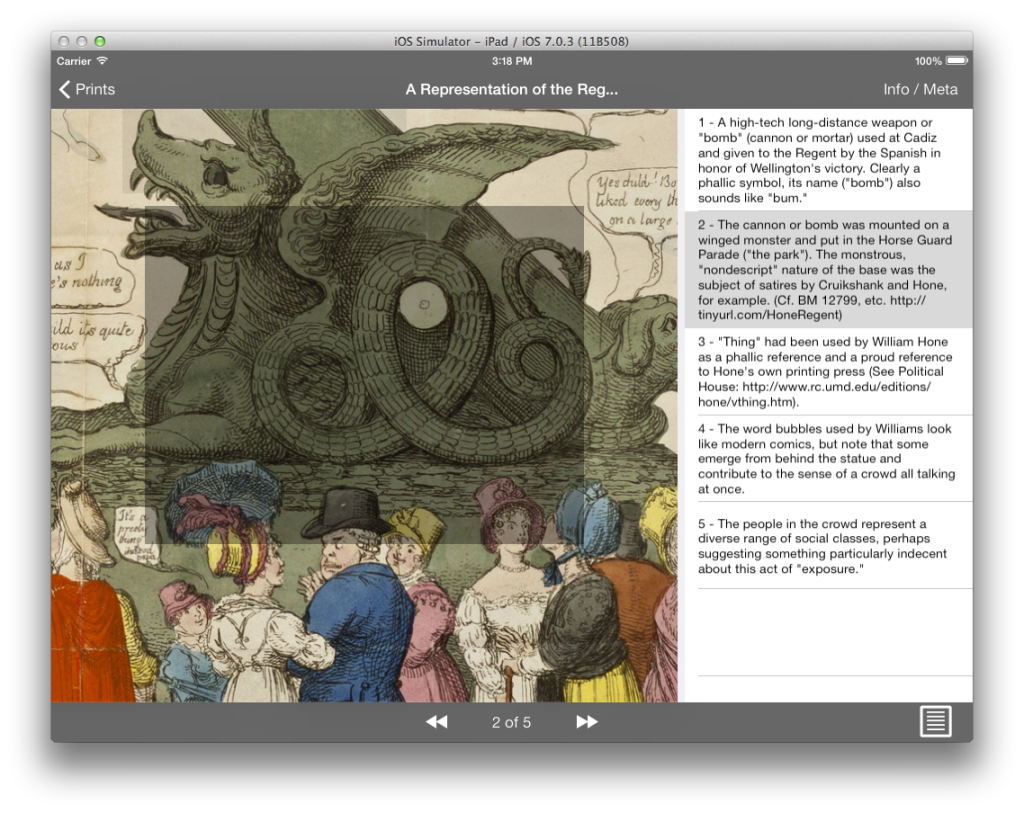Click the title "A Representation of the Reg..."
Viewport: 1024px width, 813px height.
511,89
